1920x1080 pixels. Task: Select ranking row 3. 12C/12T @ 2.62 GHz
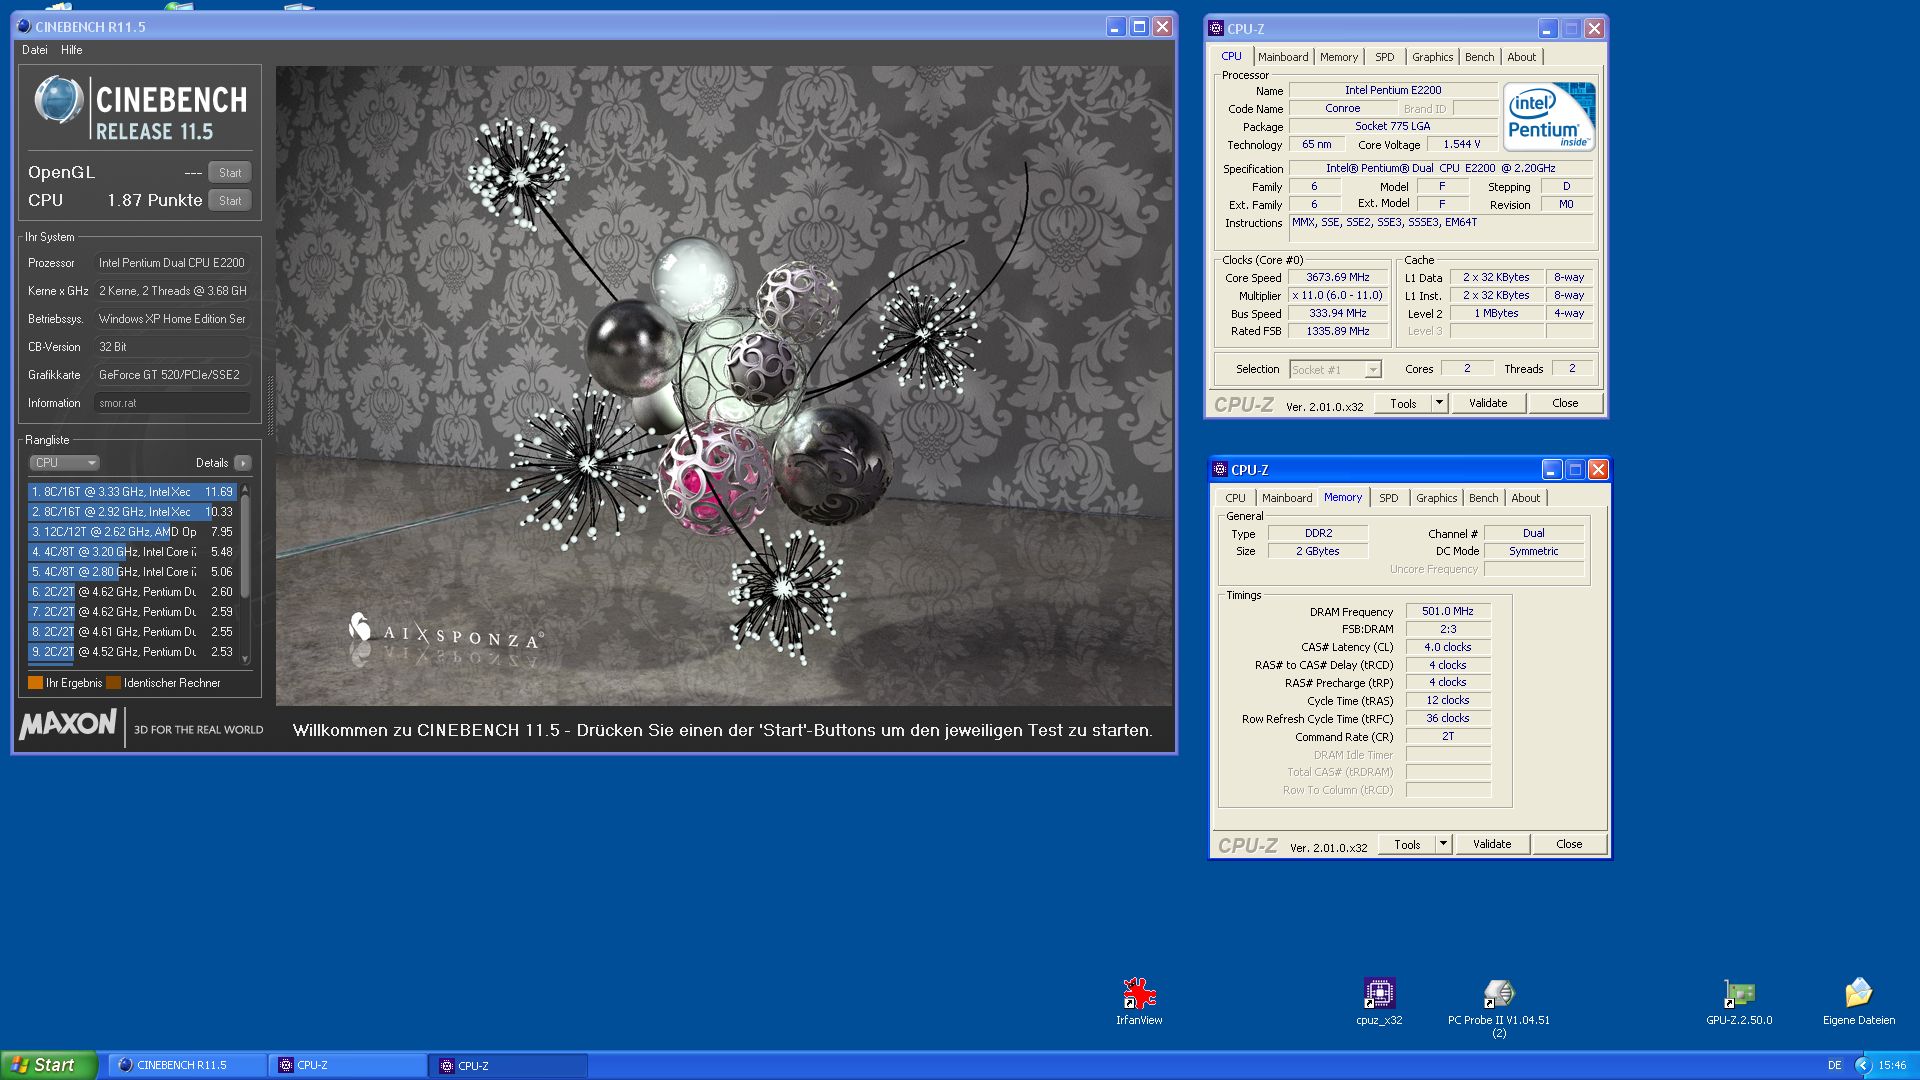click(132, 532)
